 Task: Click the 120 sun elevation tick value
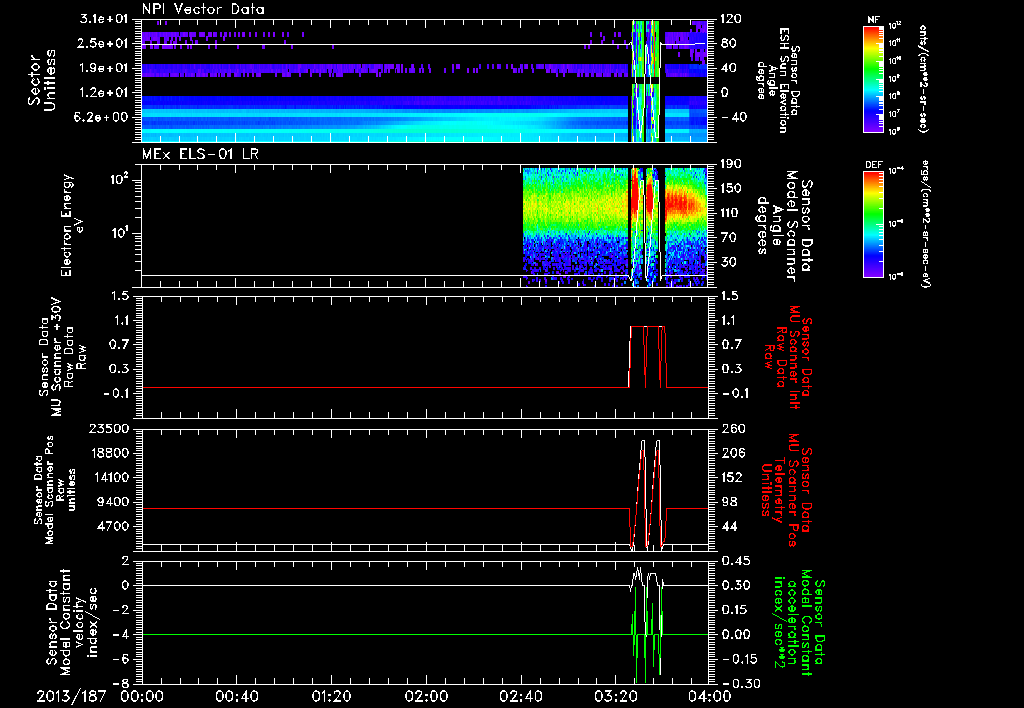click(731, 19)
